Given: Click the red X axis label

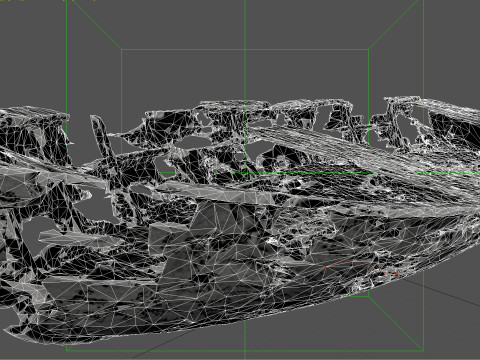Looking at the screenshot, I should [x=324, y=268].
